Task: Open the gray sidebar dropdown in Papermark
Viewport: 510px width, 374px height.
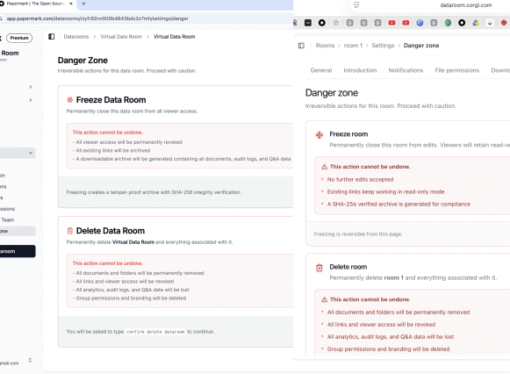Action: click(18, 153)
